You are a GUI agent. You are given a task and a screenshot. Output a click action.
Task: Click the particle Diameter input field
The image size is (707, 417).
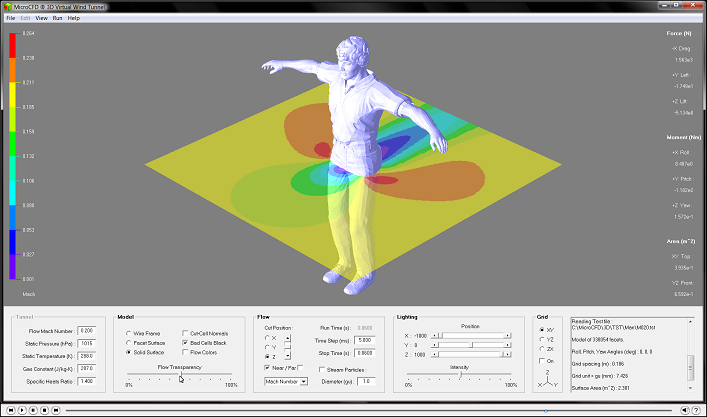(x=366, y=381)
